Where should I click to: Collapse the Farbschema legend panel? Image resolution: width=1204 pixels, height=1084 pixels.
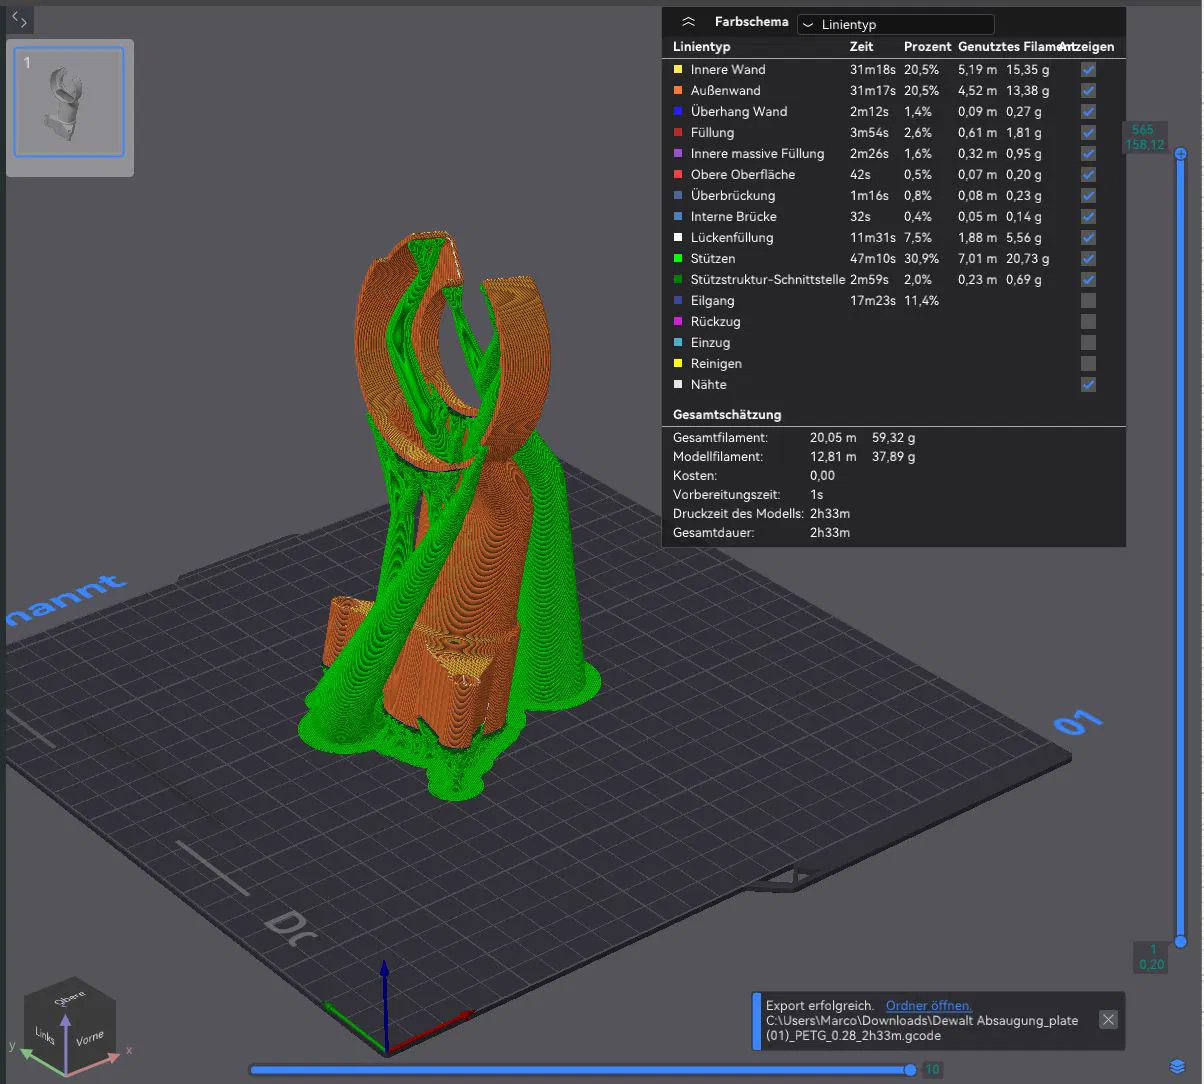pos(688,22)
